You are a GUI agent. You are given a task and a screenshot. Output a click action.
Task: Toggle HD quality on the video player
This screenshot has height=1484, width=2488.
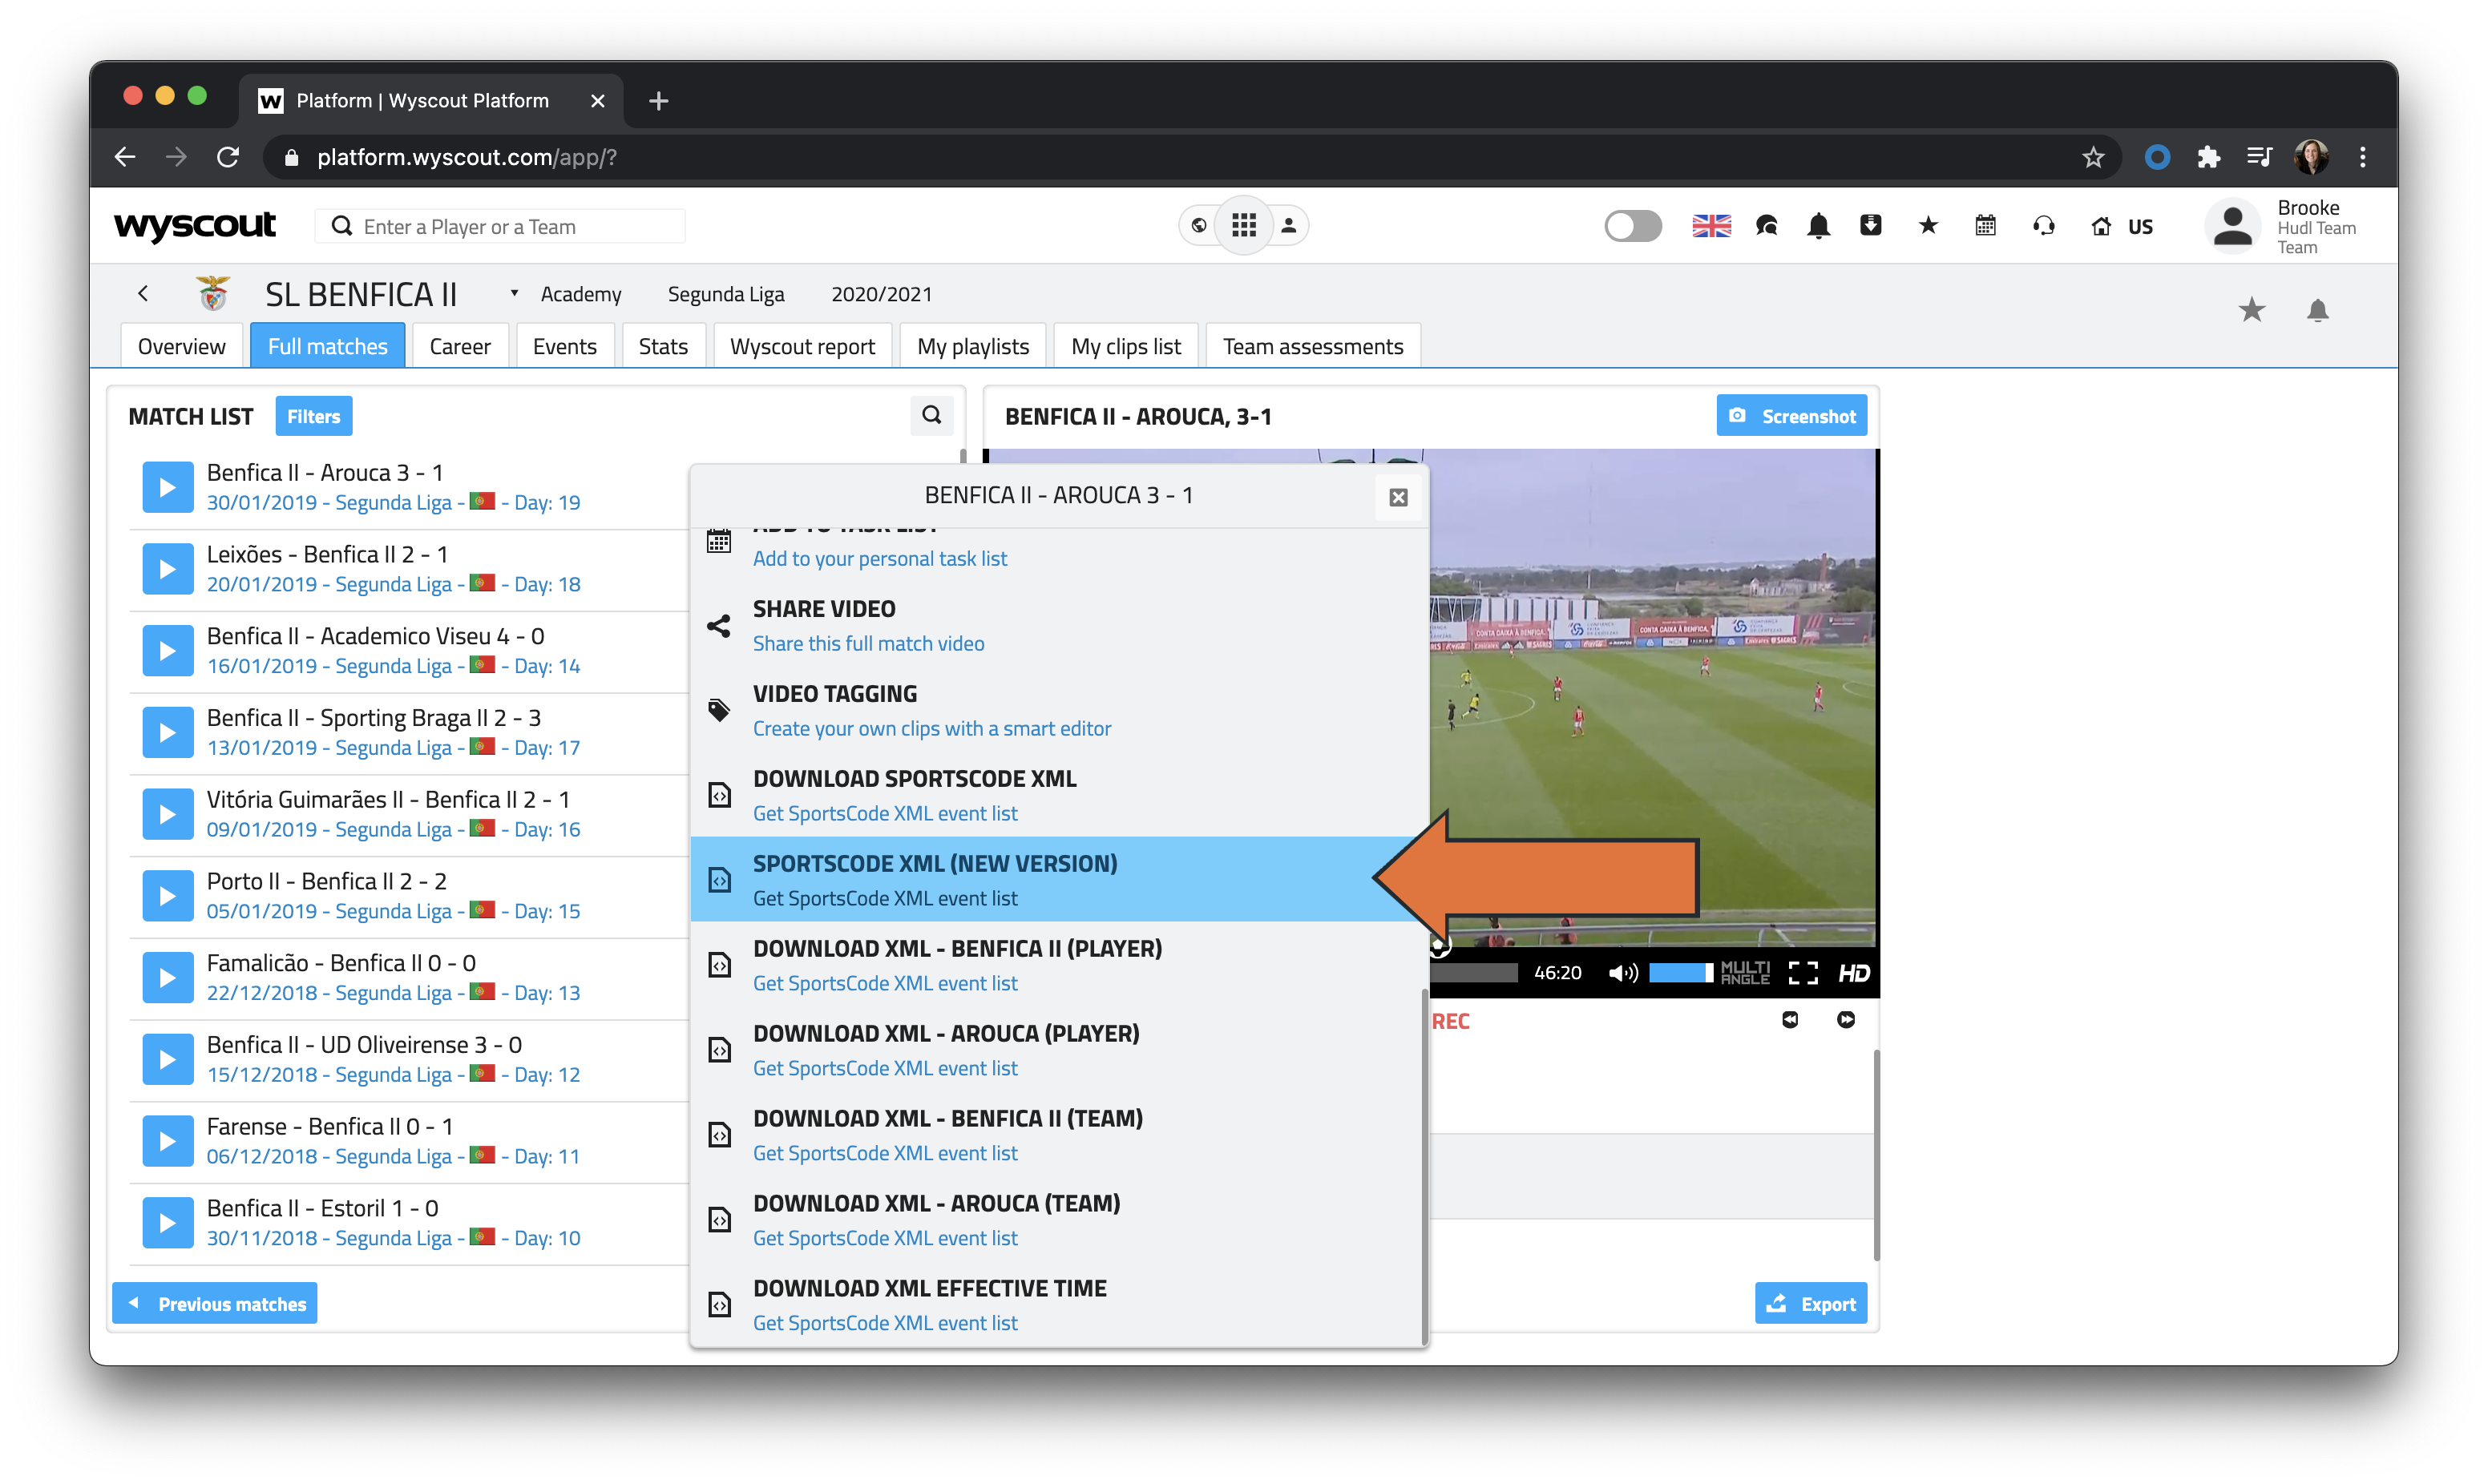(1856, 972)
